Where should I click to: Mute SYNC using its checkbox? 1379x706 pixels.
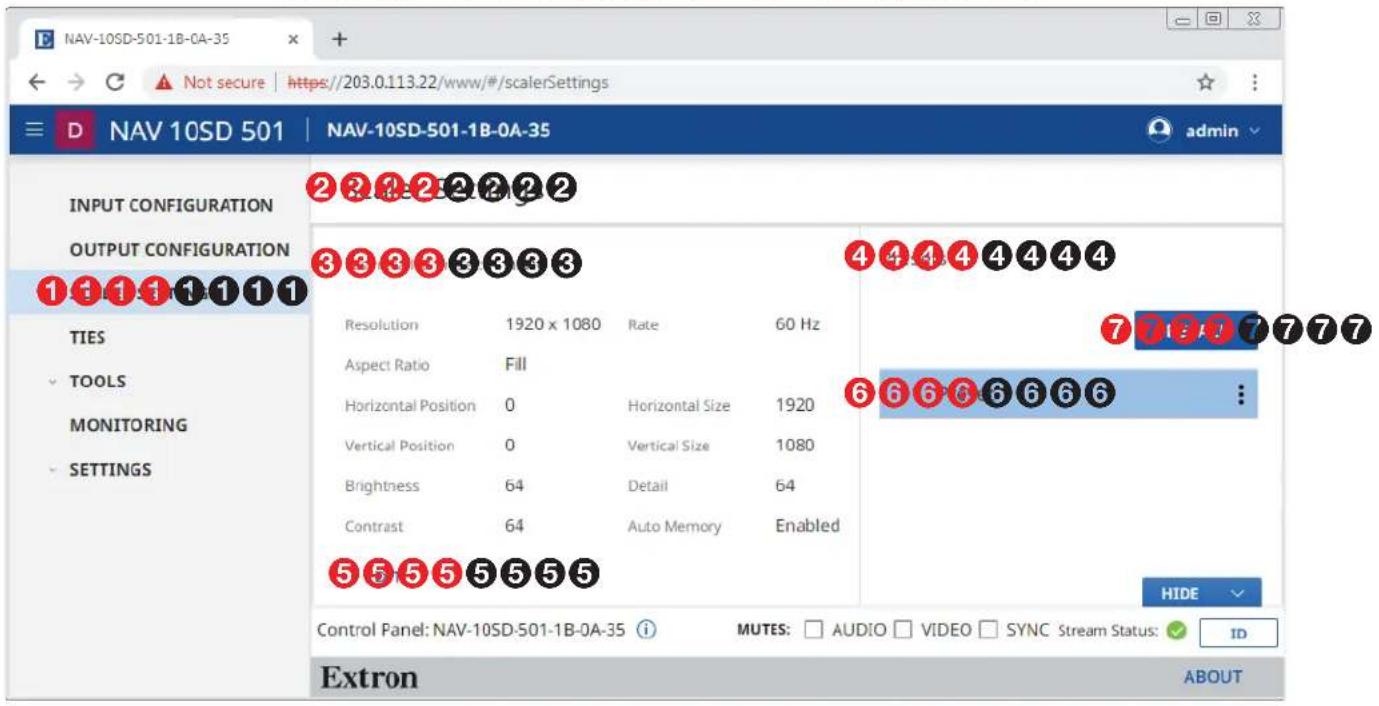tap(988, 631)
